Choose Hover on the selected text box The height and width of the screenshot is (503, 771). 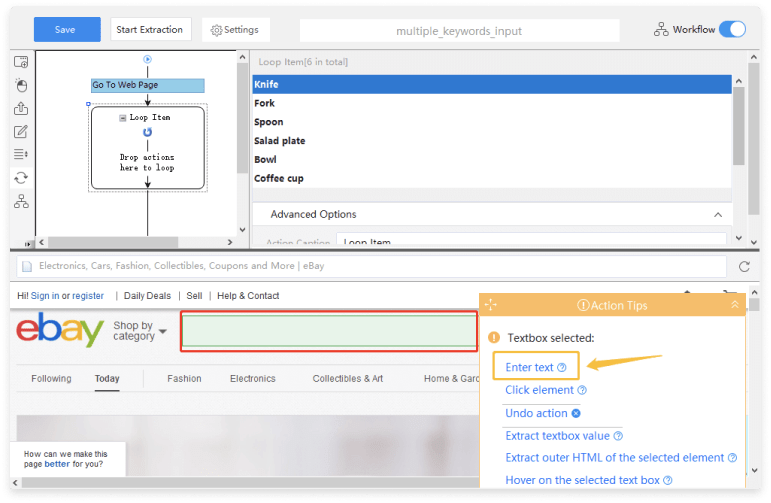582,480
